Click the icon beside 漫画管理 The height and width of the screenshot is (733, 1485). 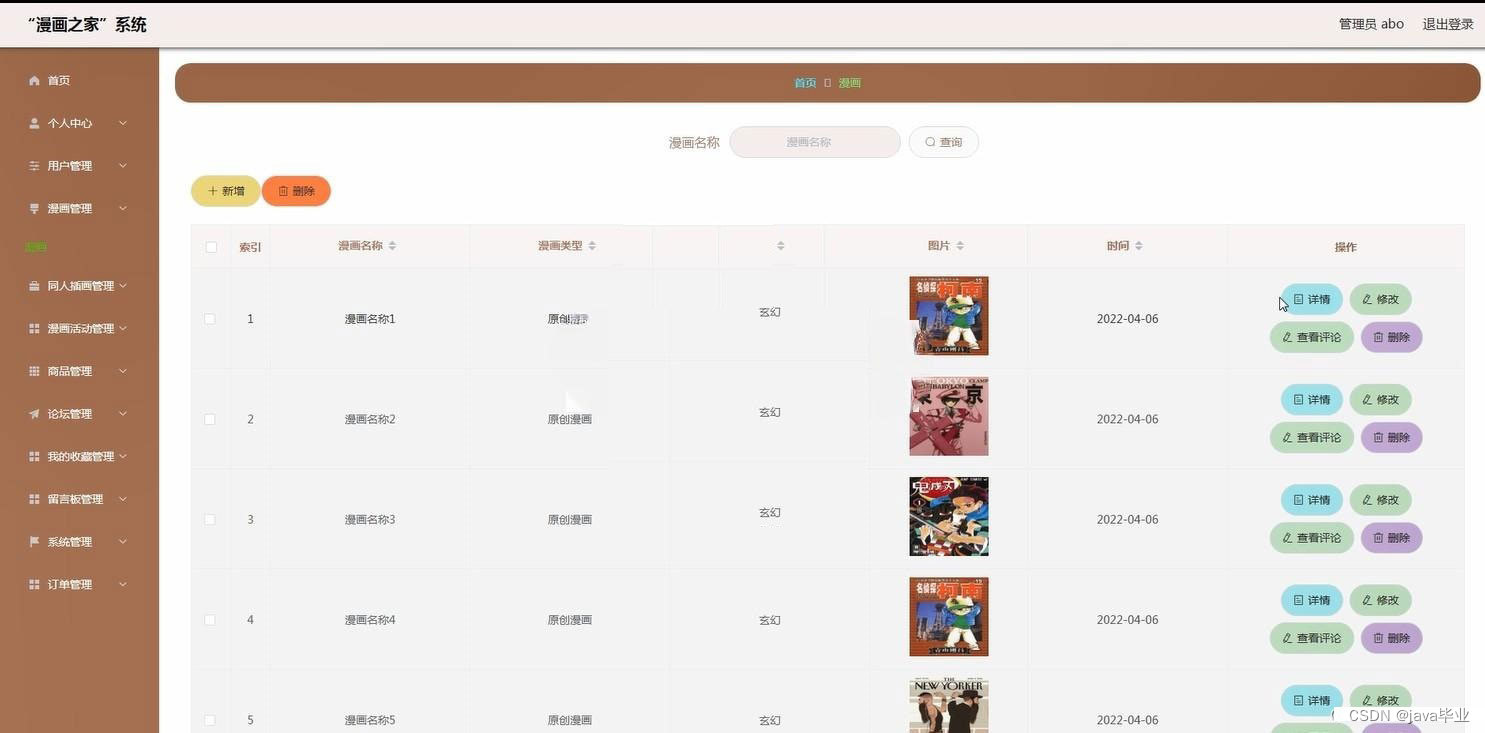pyautogui.click(x=34, y=208)
